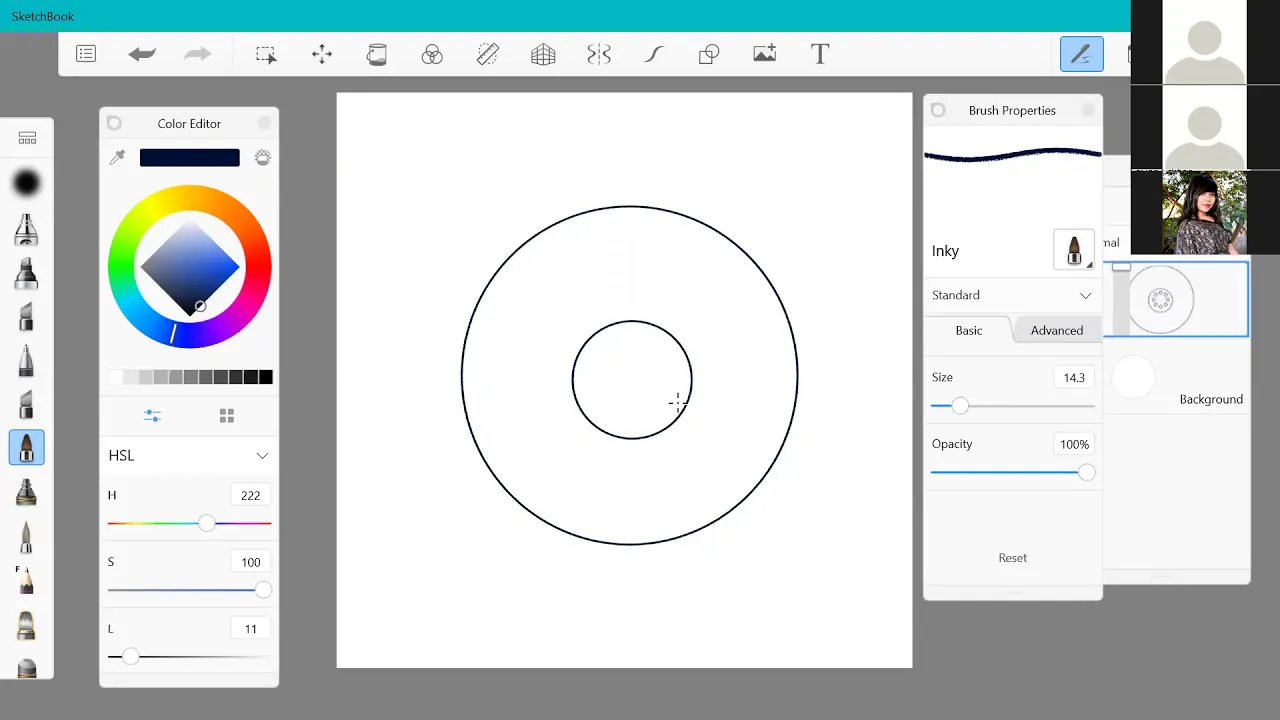Select the circles layer thumbnail
The height and width of the screenshot is (720, 1280).
click(x=1160, y=299)
